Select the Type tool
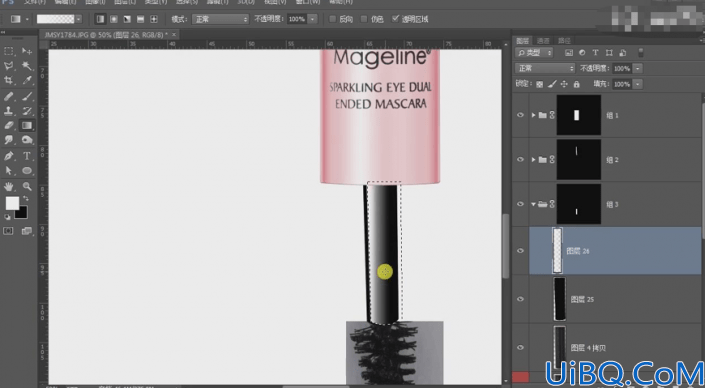The image size is (705, 388). tap(27, 156)
